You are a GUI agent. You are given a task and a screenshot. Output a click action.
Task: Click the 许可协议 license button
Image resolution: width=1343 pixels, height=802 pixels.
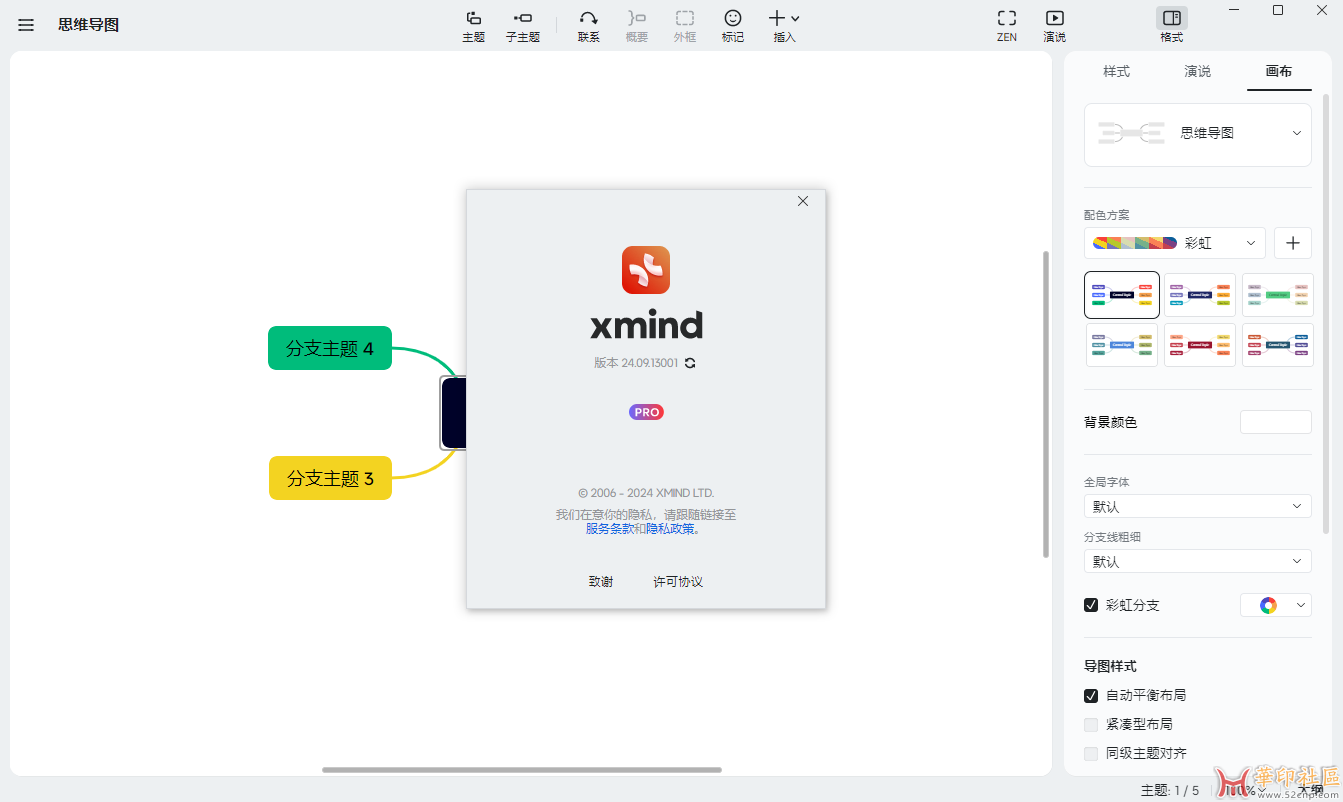(x=677, y=581)
